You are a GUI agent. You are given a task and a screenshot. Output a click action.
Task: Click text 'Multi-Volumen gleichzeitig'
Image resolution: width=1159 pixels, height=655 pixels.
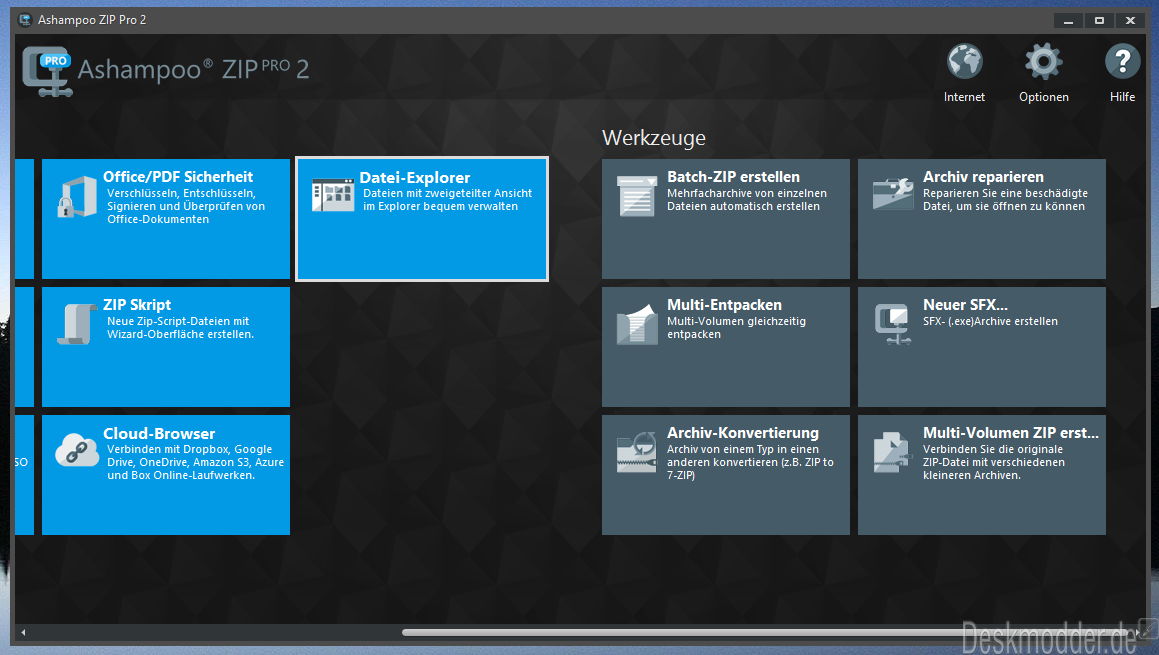pos(736,321)
